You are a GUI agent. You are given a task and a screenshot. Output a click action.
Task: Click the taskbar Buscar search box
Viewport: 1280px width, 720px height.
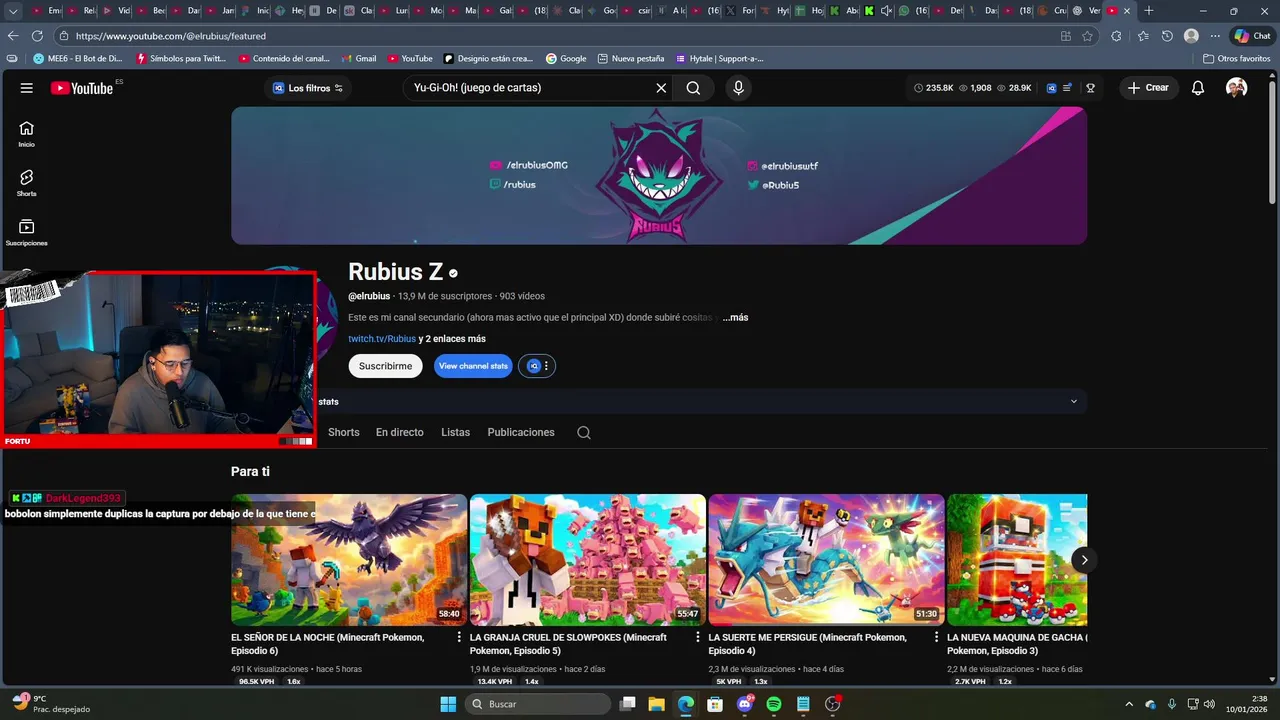(x=538, y=704)
